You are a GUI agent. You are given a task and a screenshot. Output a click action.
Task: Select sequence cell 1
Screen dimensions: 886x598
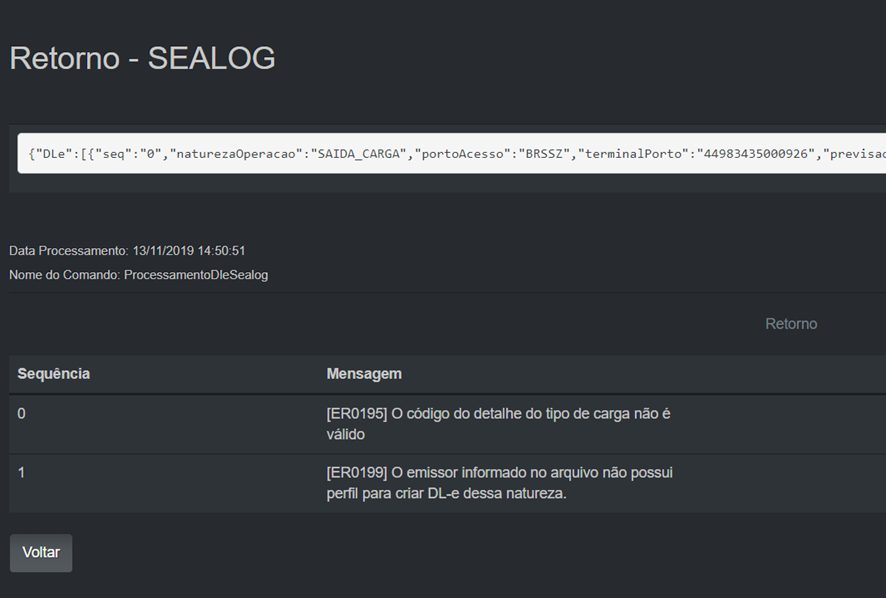coord(21,473)
